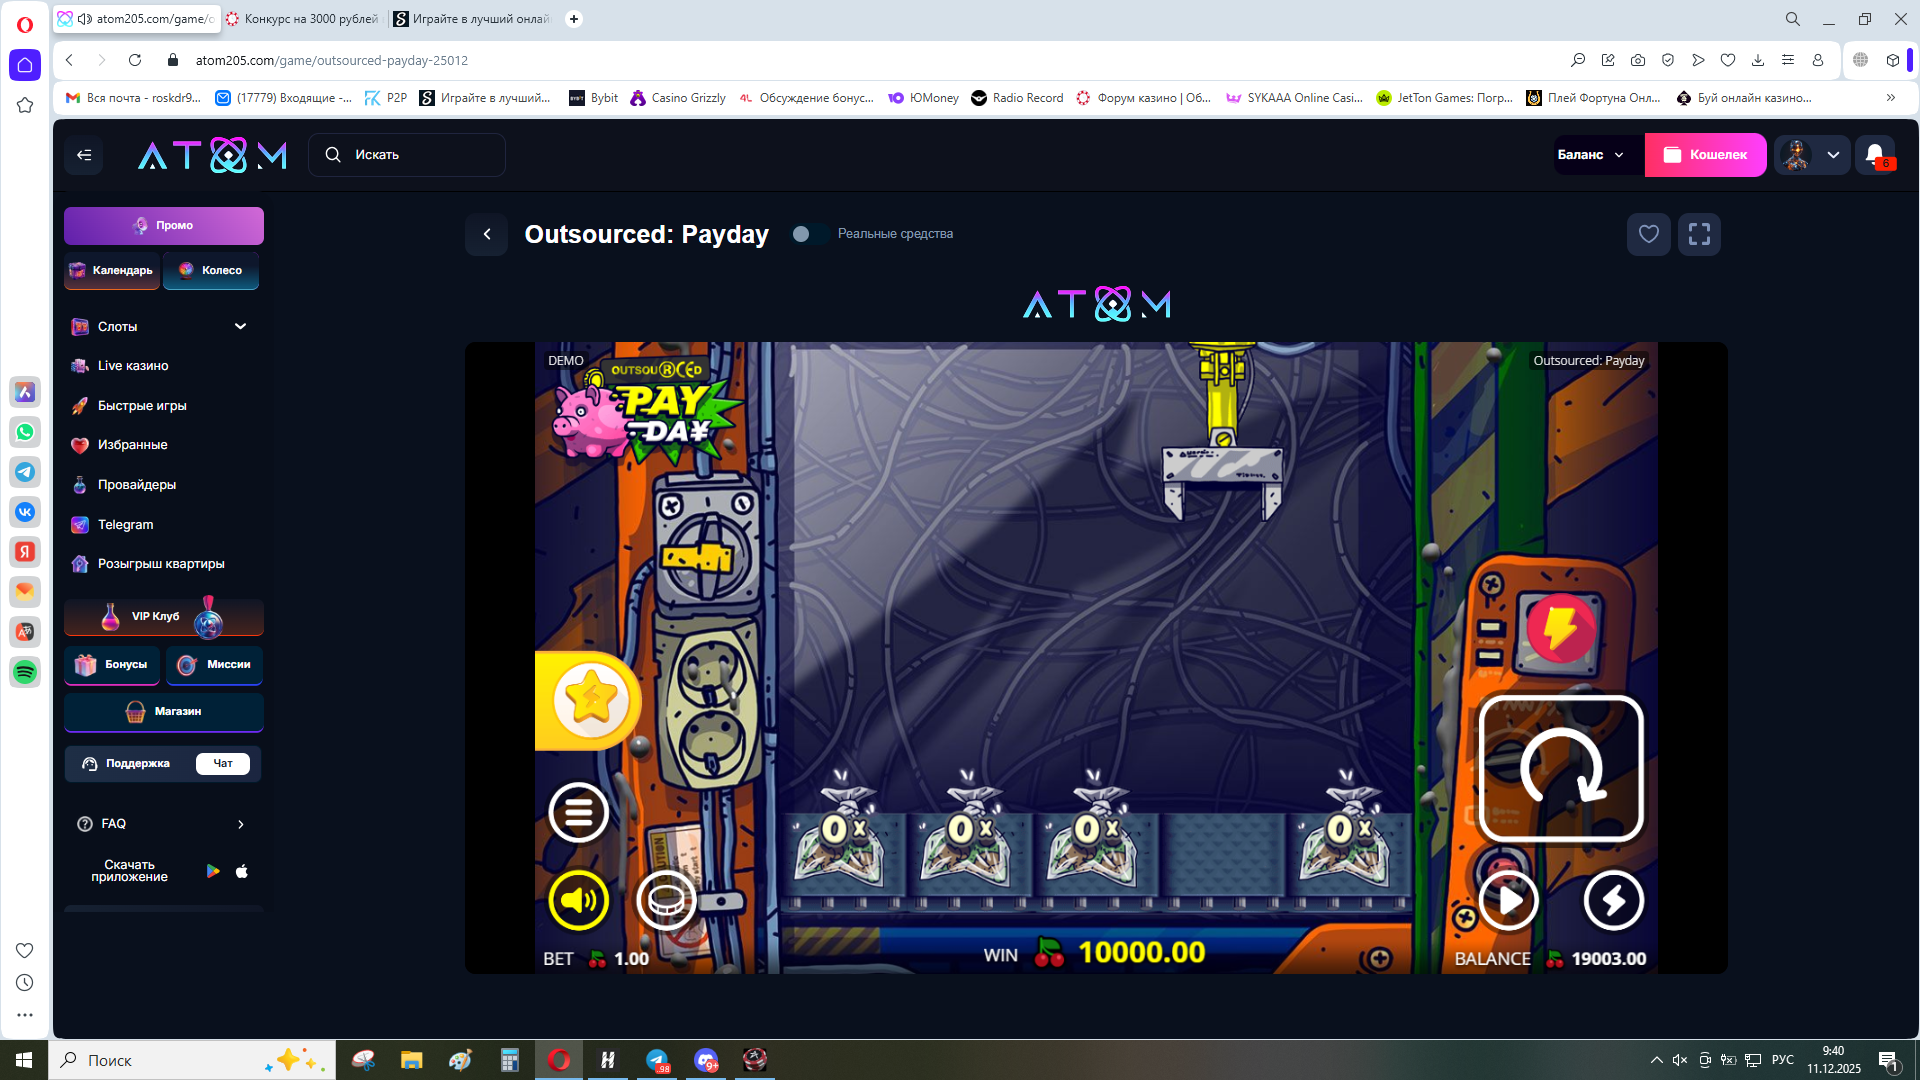
Task: Open the game hamburger menu icon
Action: point(578,812)
